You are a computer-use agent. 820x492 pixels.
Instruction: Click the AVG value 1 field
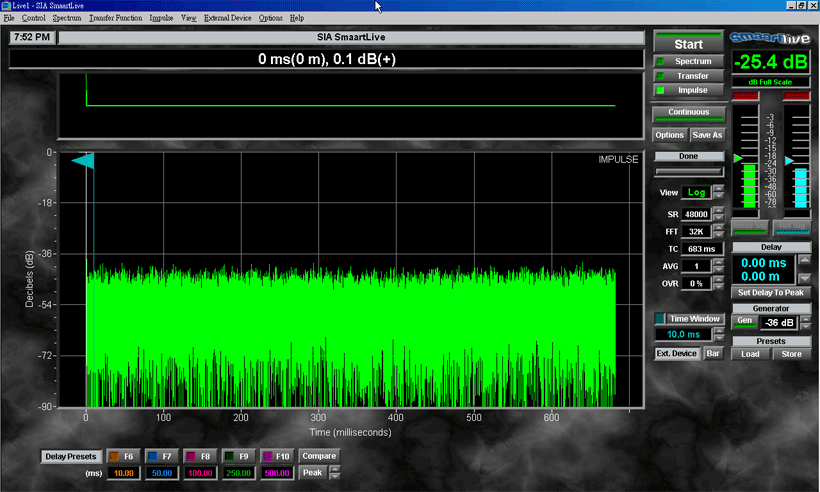point(696,266)
